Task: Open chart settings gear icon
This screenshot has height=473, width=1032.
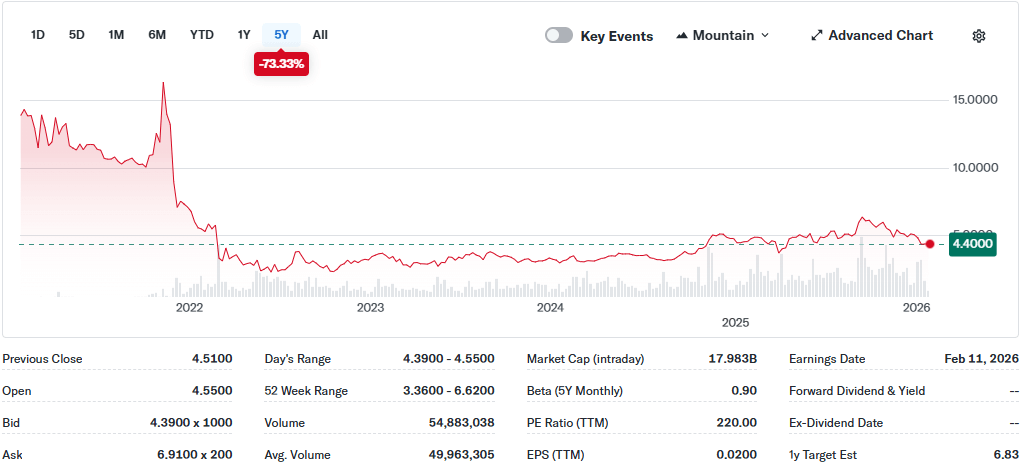Action: 979,36
